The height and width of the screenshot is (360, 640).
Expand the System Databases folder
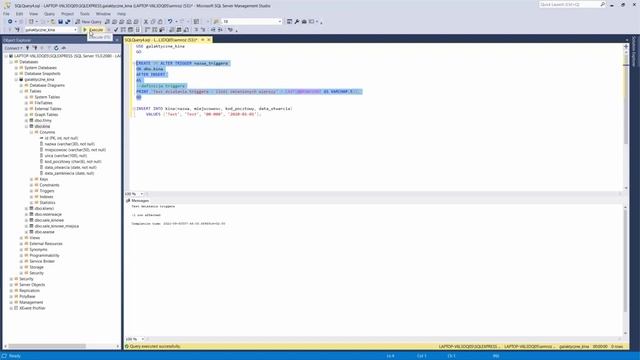16,68
